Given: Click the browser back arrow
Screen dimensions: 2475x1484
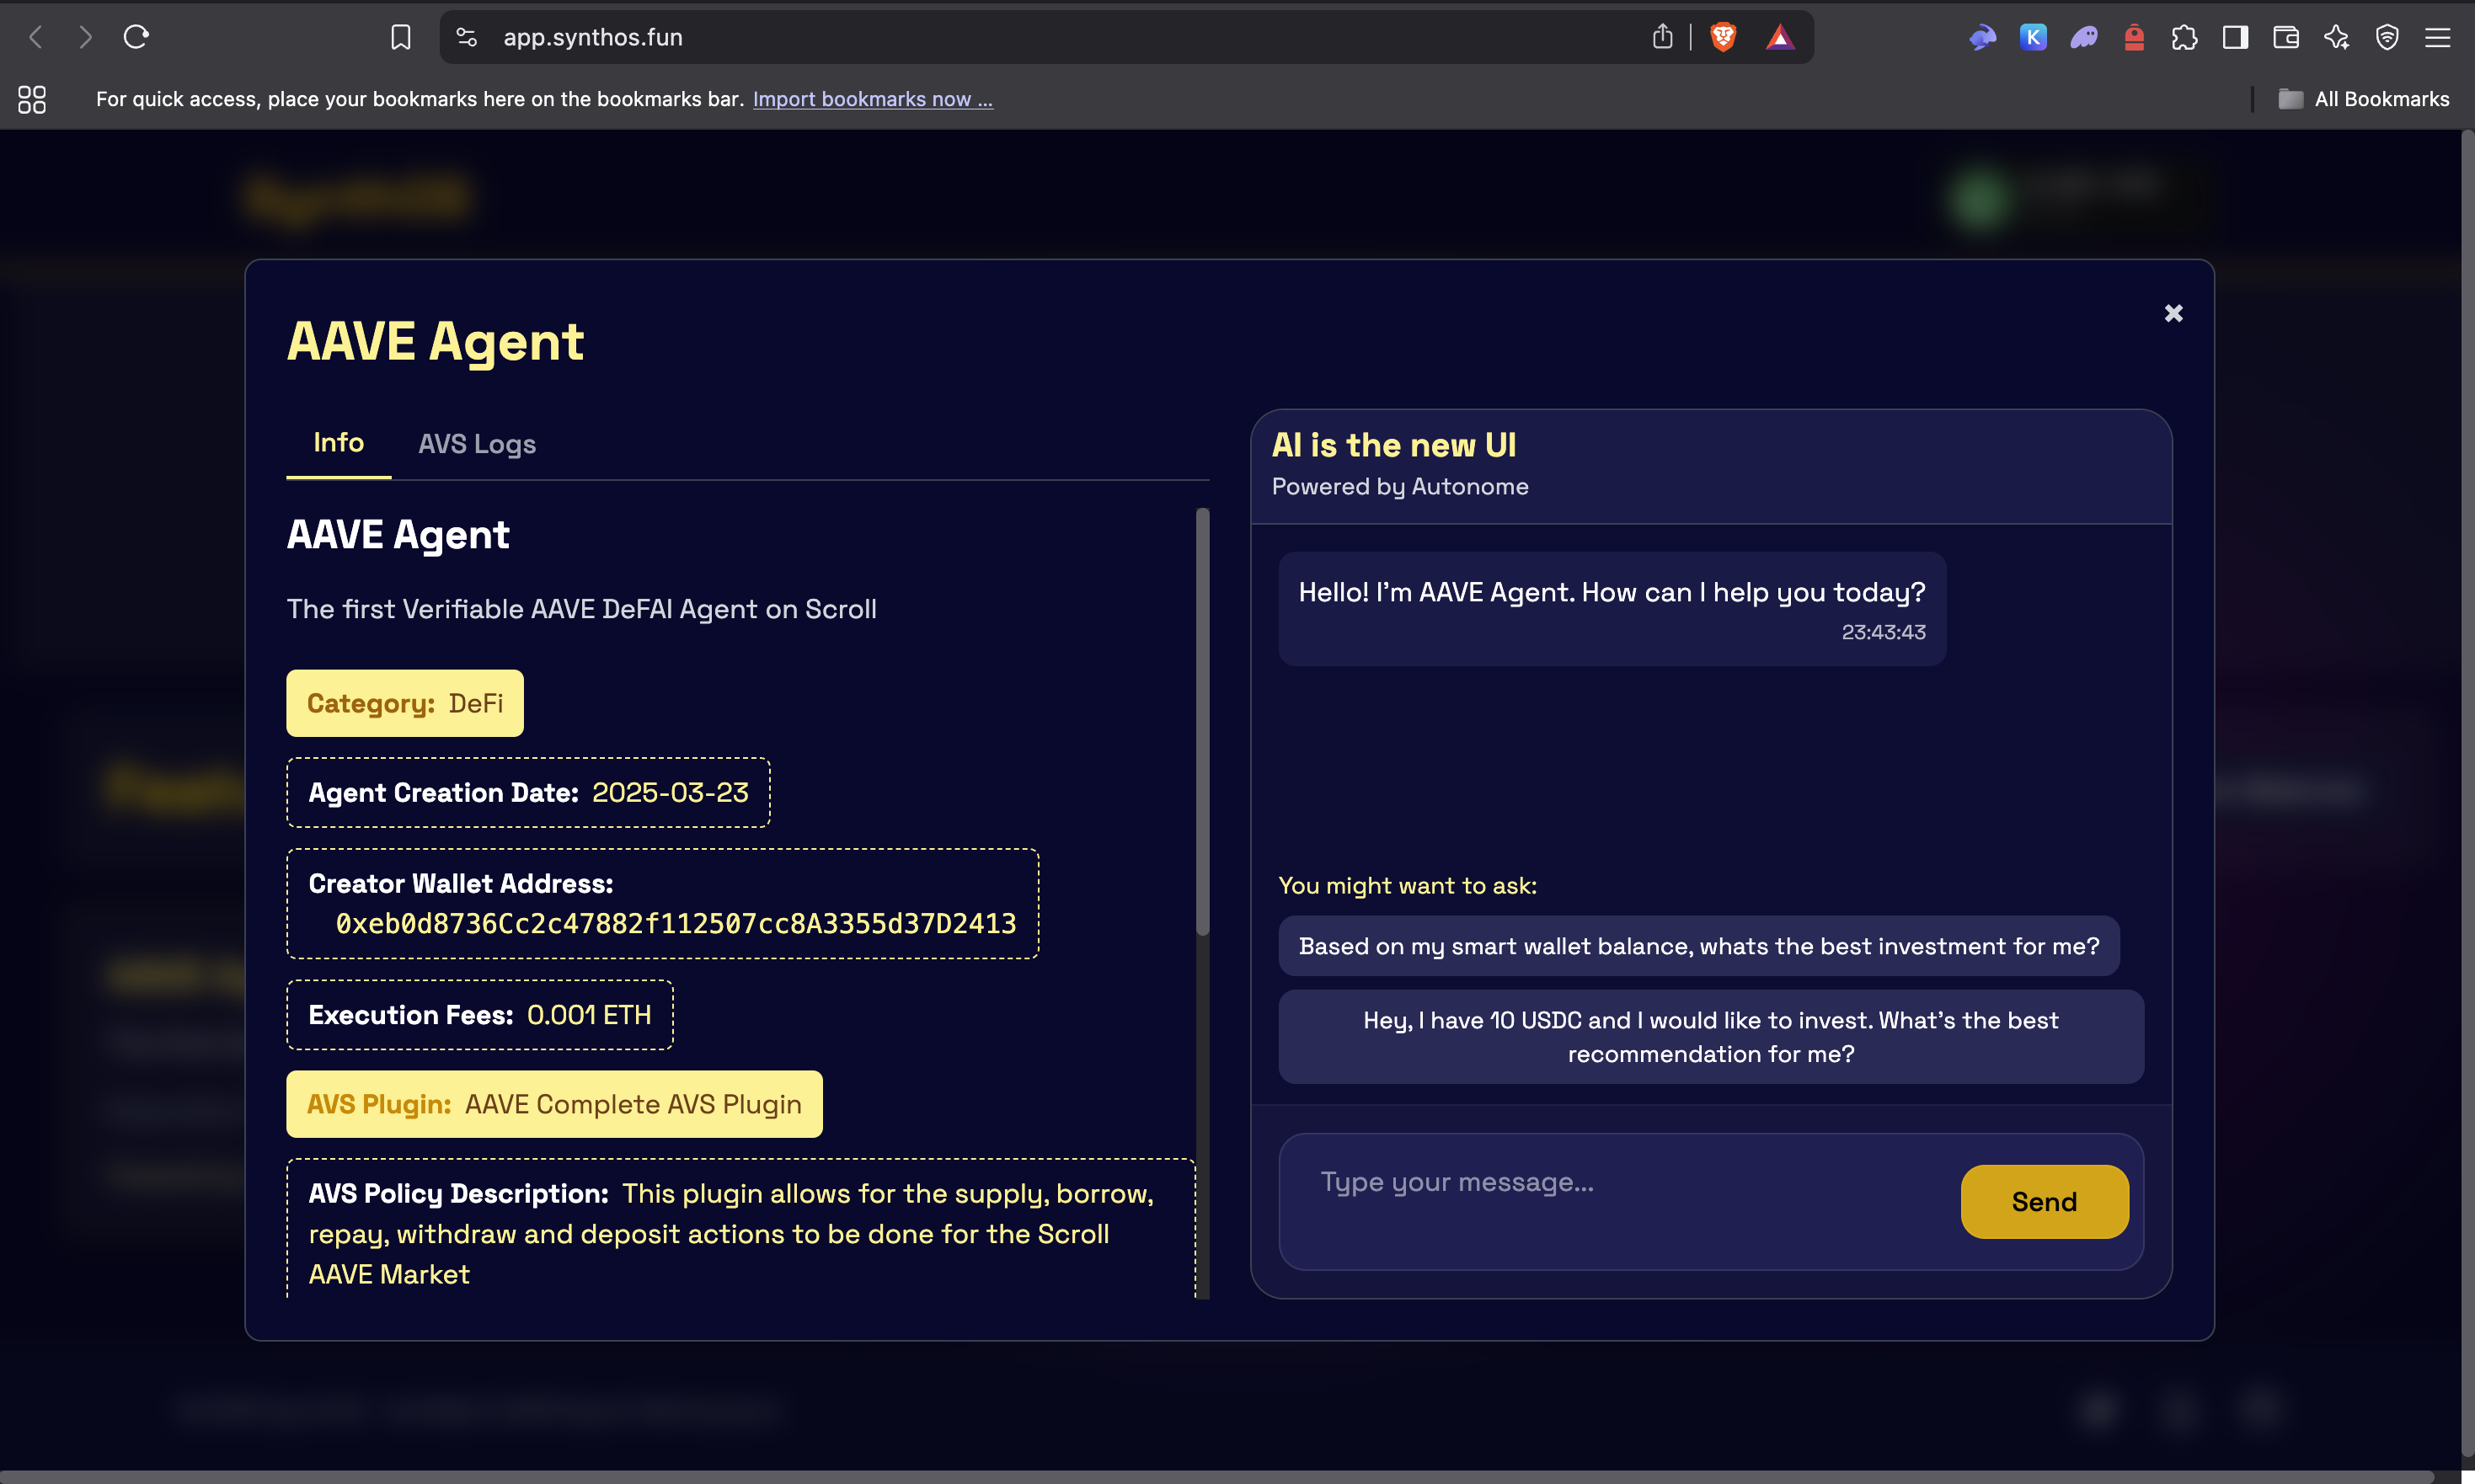Looking at the screenshot, I should [36, 38].
